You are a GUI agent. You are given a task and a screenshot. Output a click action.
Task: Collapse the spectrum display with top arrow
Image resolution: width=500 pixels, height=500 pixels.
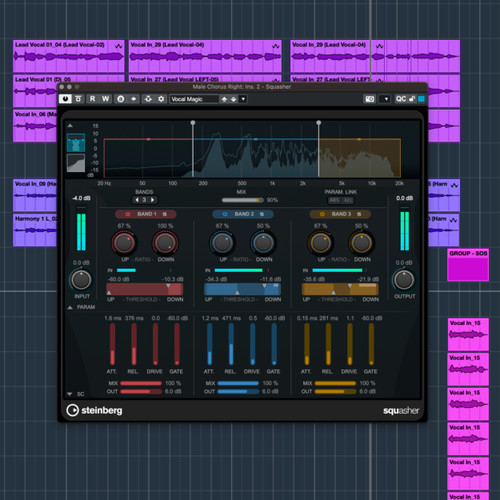coord(70,126)
